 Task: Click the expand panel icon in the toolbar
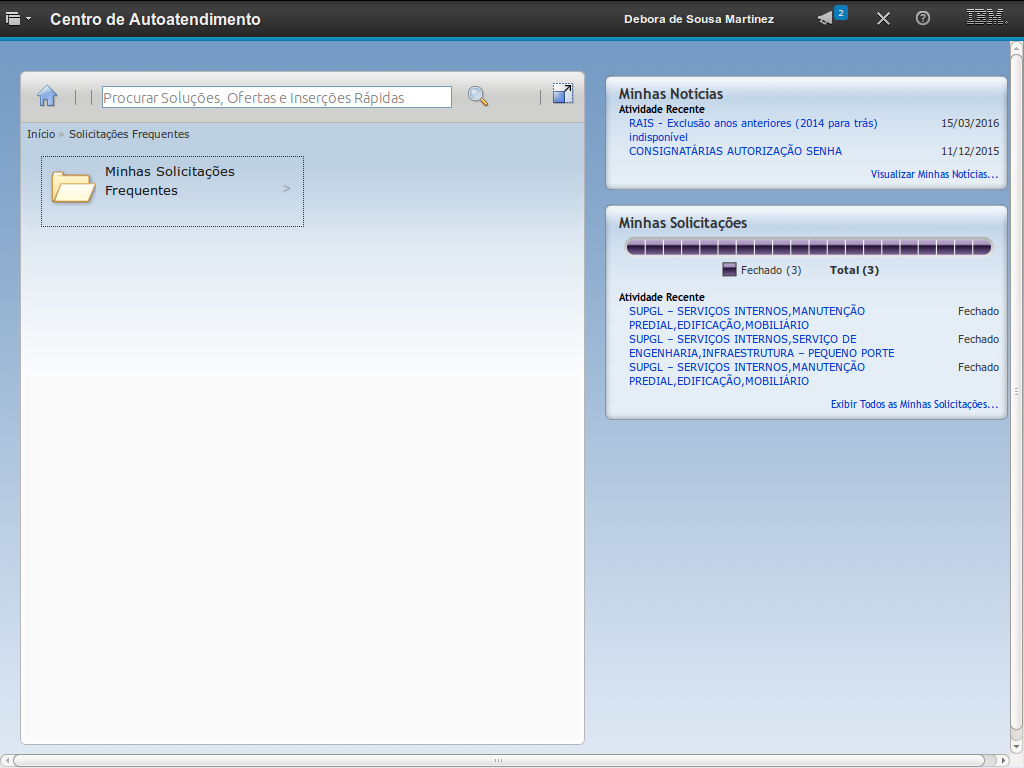point(563,94)
